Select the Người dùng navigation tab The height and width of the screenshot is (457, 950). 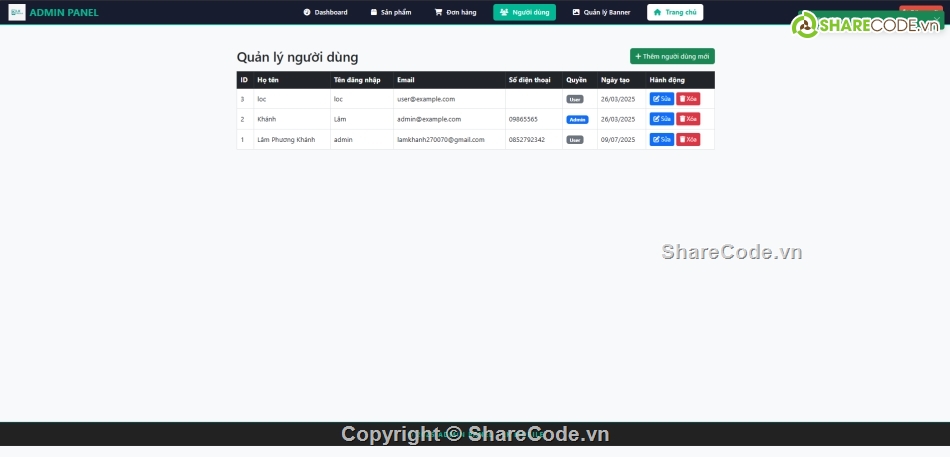[x=524, y=12]
